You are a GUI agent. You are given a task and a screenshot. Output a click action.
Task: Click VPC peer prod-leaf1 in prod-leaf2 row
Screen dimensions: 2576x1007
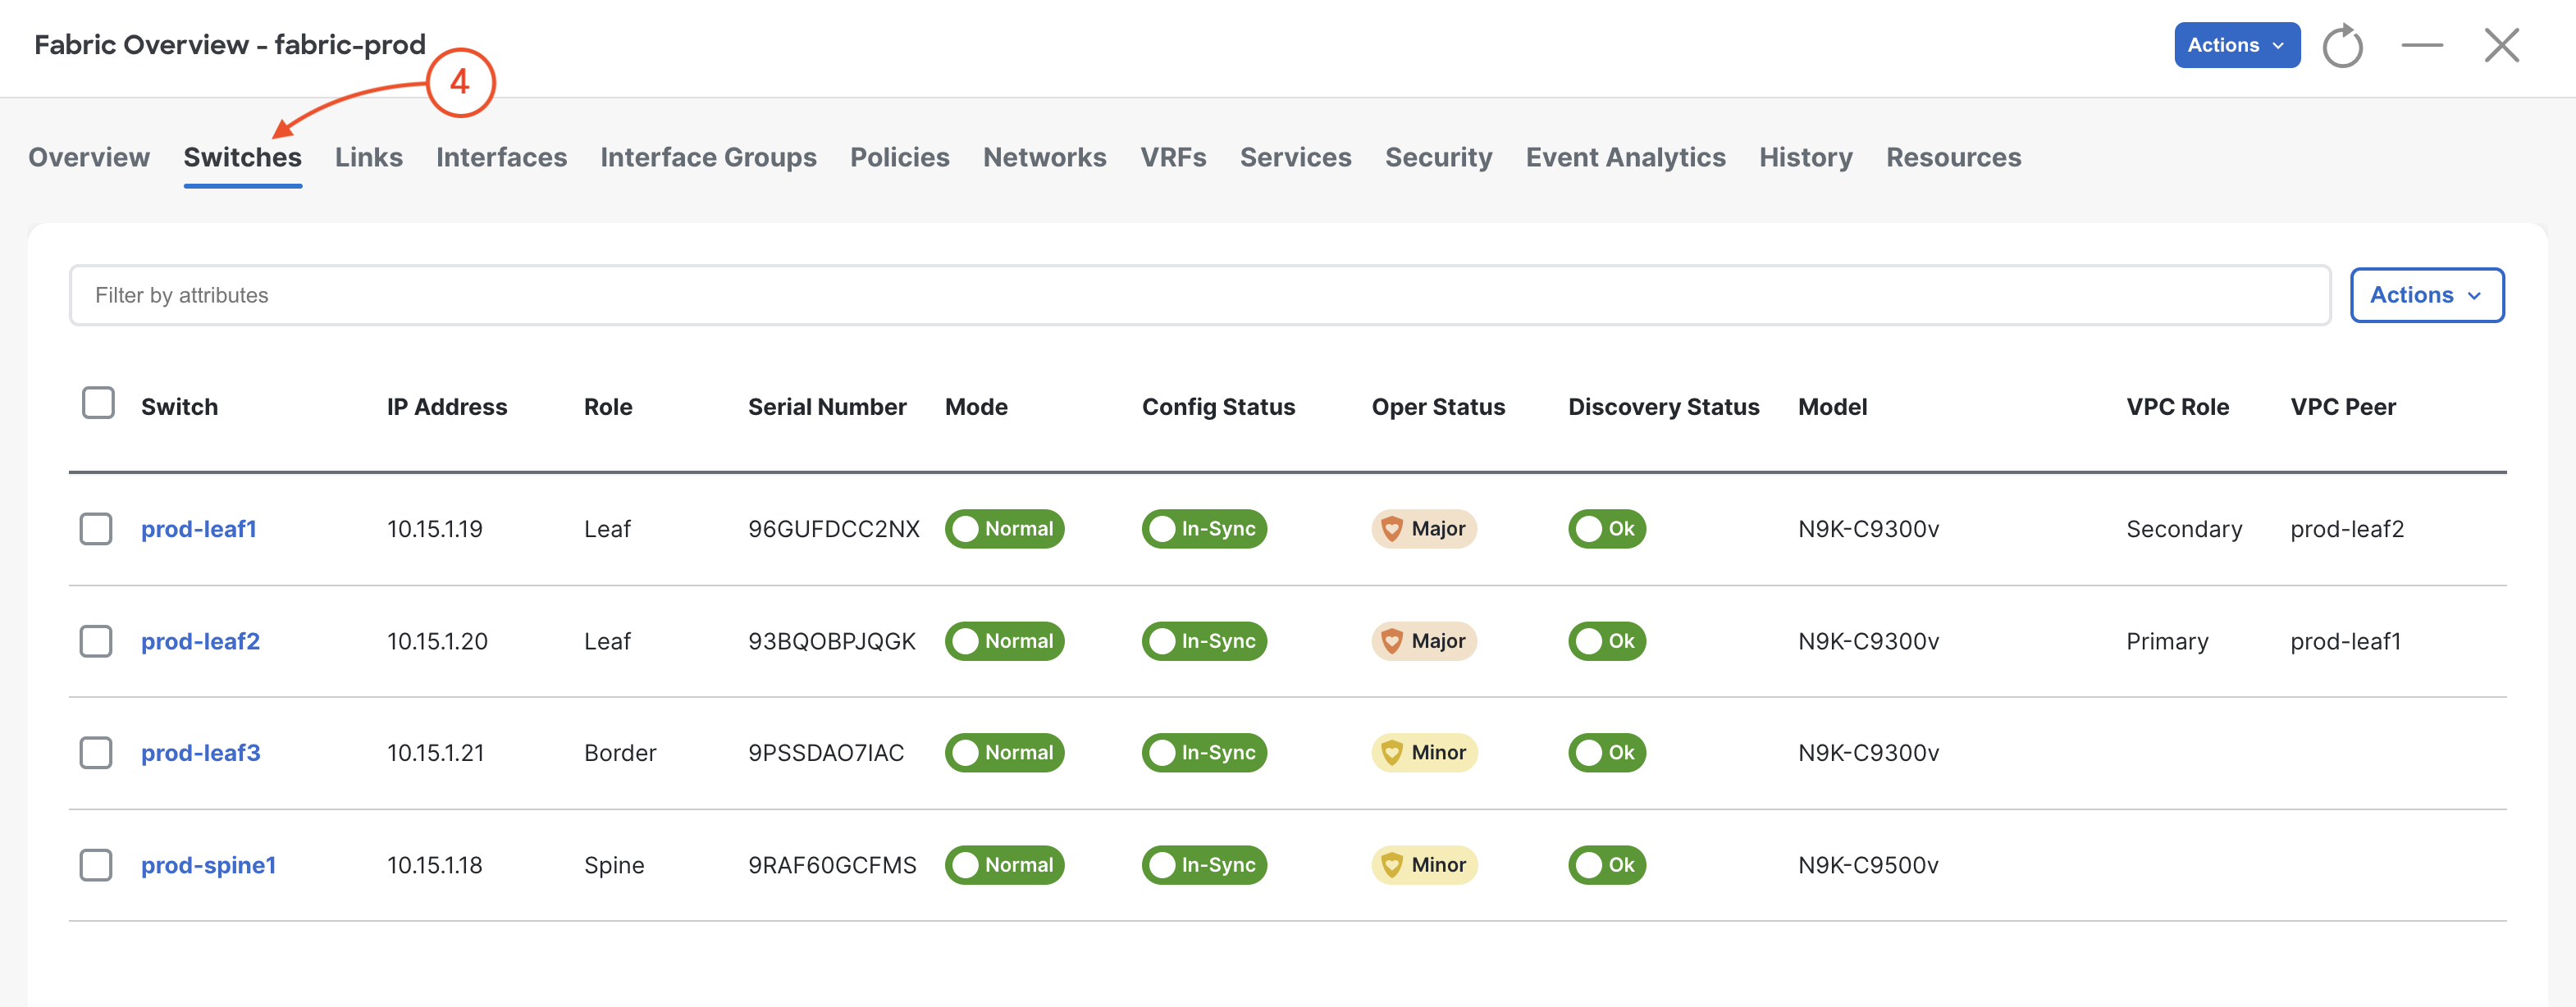(x=2345, y=641)
